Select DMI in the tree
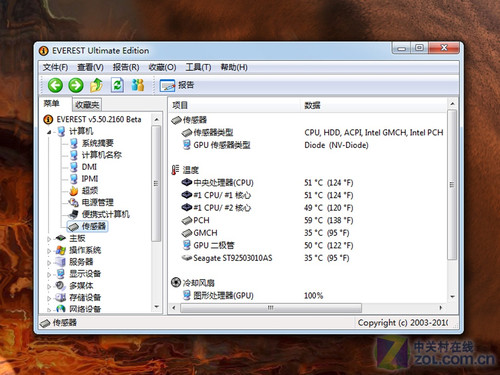The width and height of the screenshot is (500, 375). click(89, 167)
